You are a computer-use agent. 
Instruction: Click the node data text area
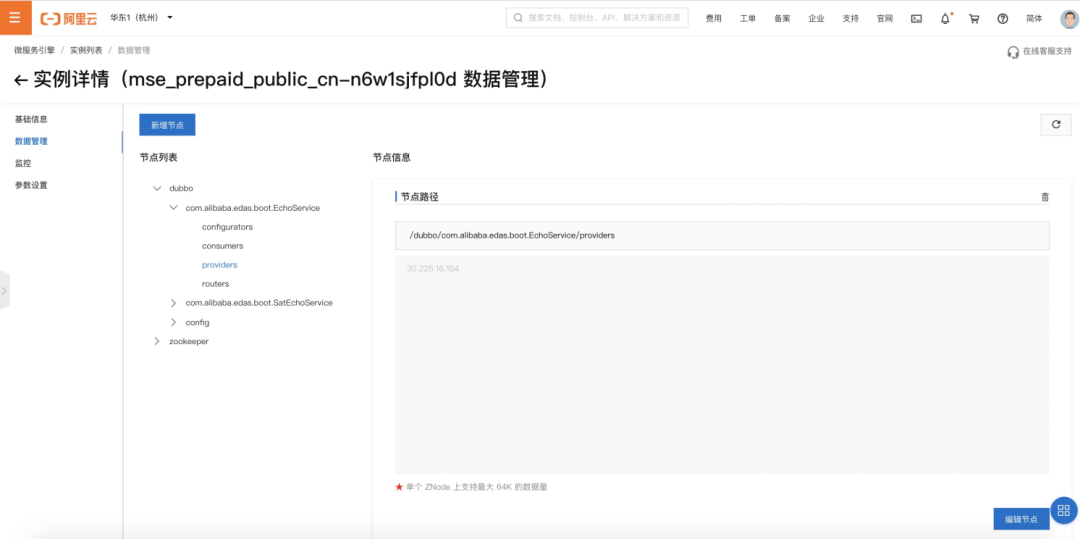(722, 364)
